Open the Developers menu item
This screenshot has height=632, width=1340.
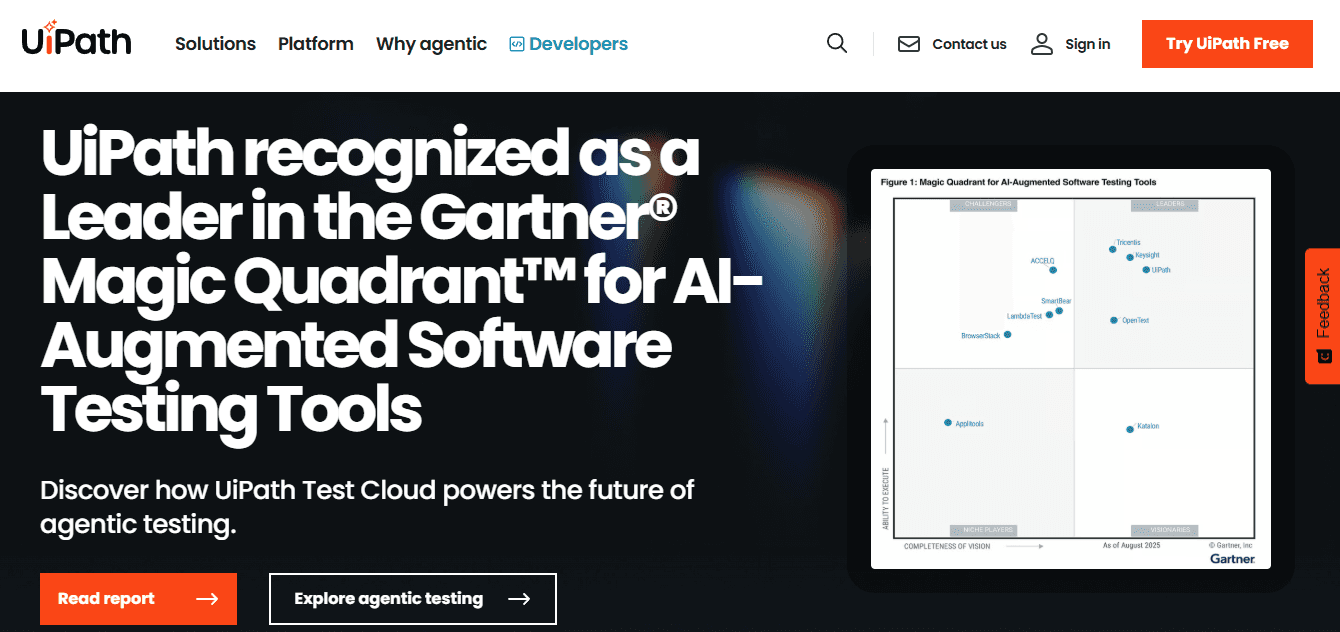tap(568, 44)
